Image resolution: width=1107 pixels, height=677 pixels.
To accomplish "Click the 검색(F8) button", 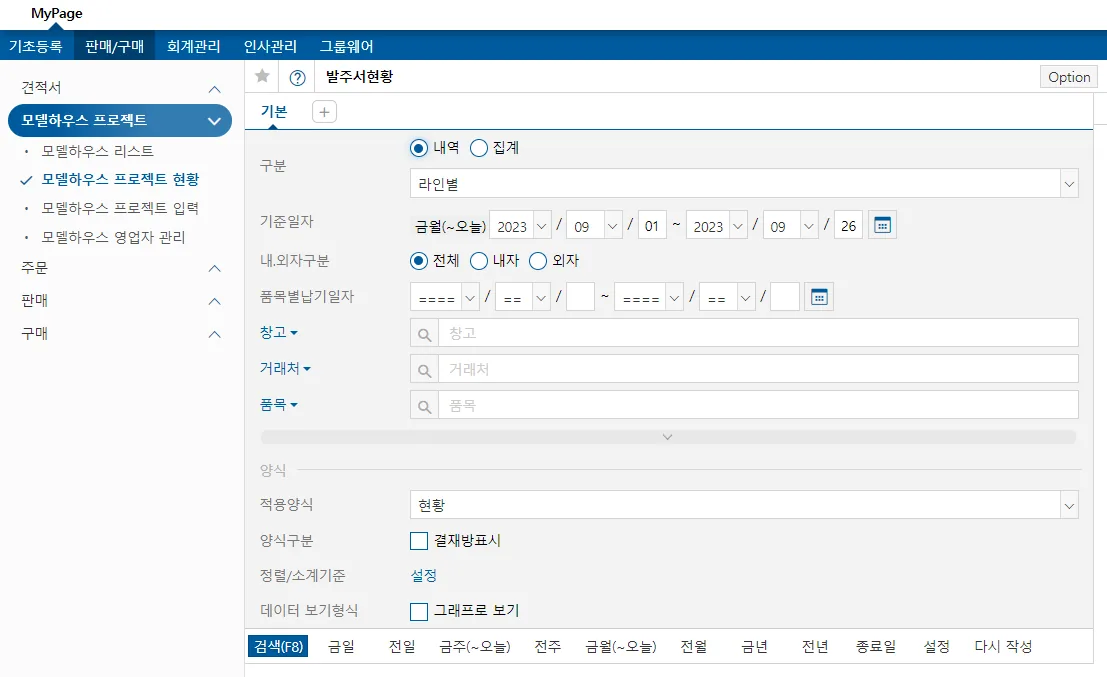I will point(278,646).
